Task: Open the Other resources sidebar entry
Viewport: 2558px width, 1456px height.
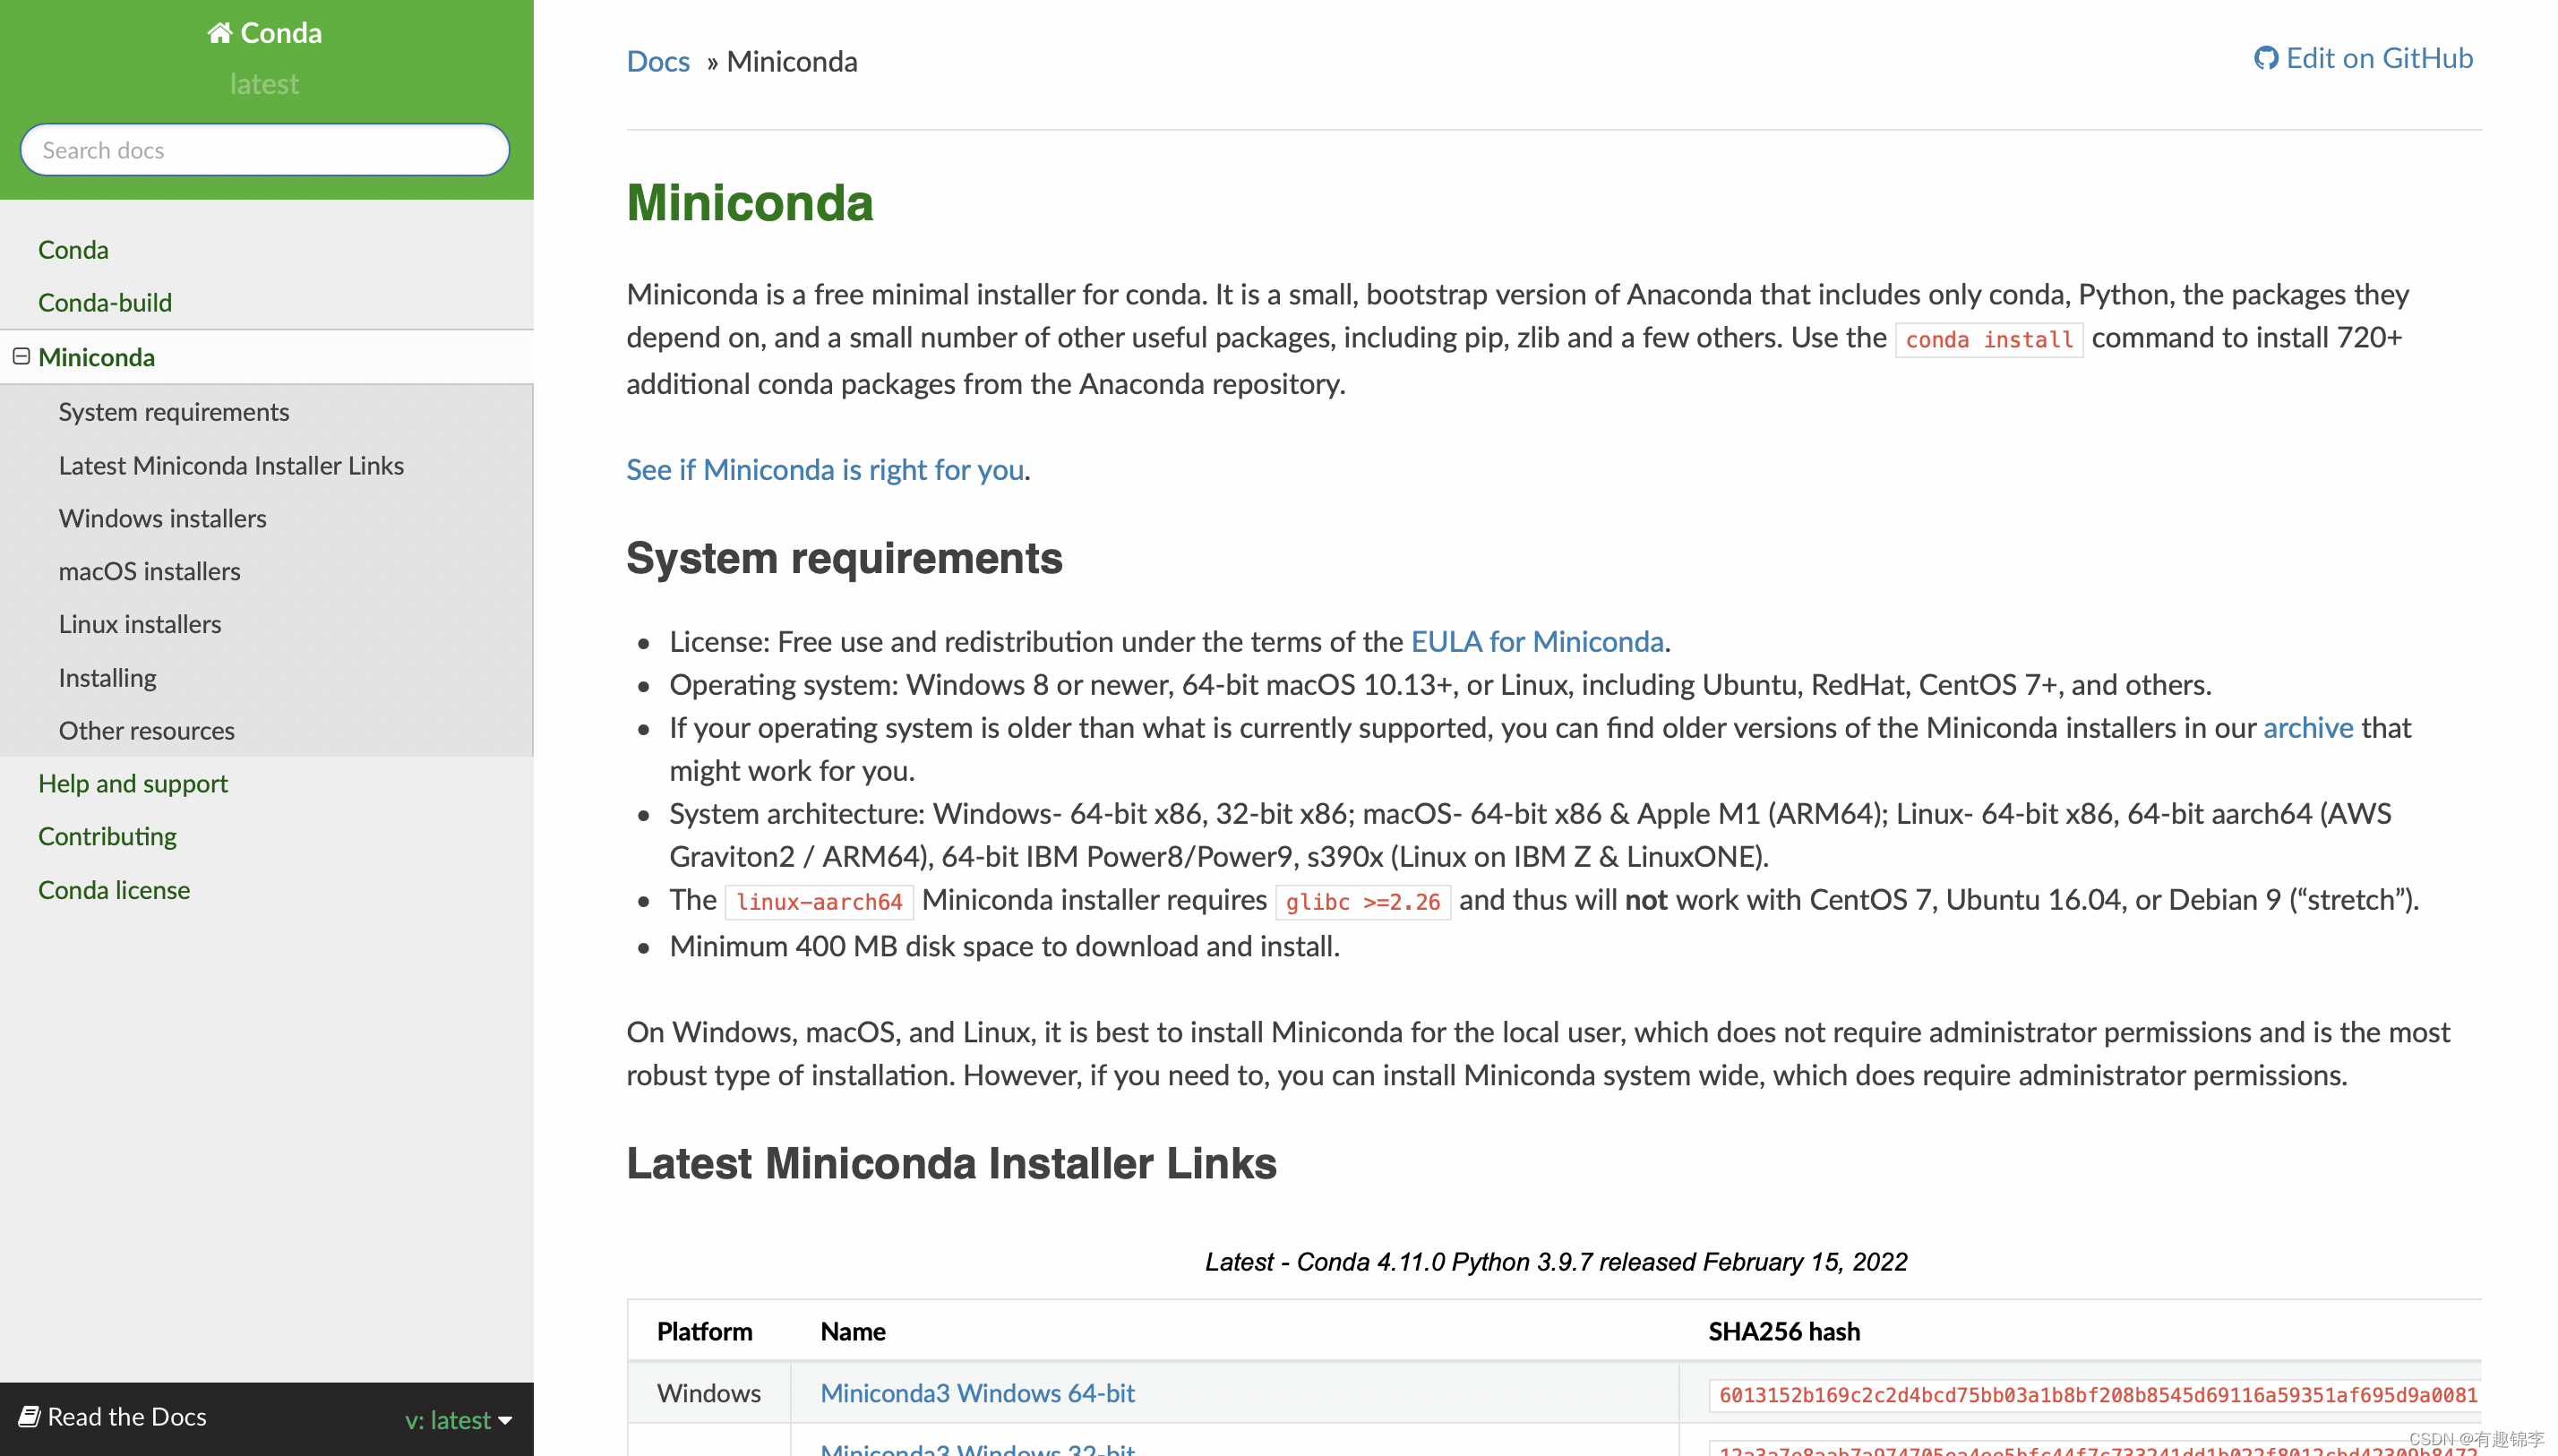Action: [146, 730]
